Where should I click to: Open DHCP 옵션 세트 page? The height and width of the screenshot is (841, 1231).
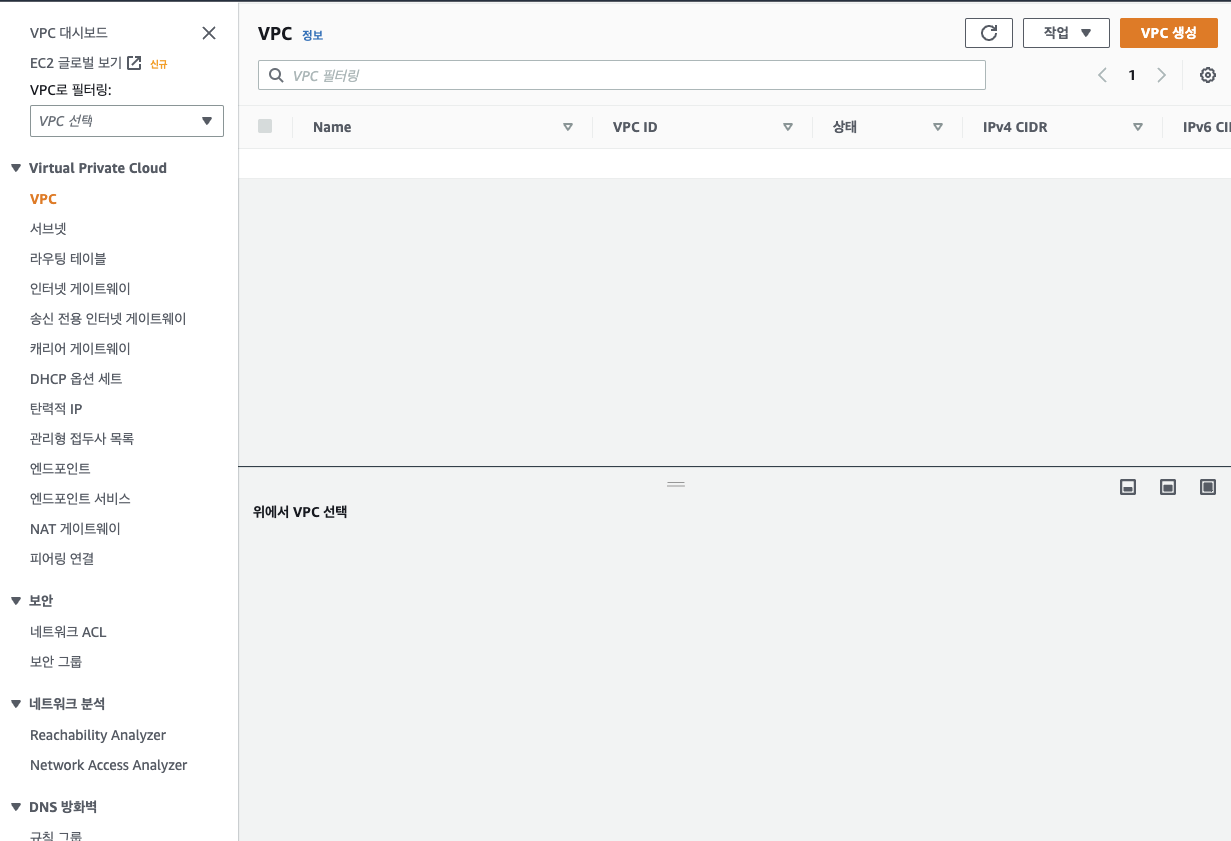(x=76, y=379)
